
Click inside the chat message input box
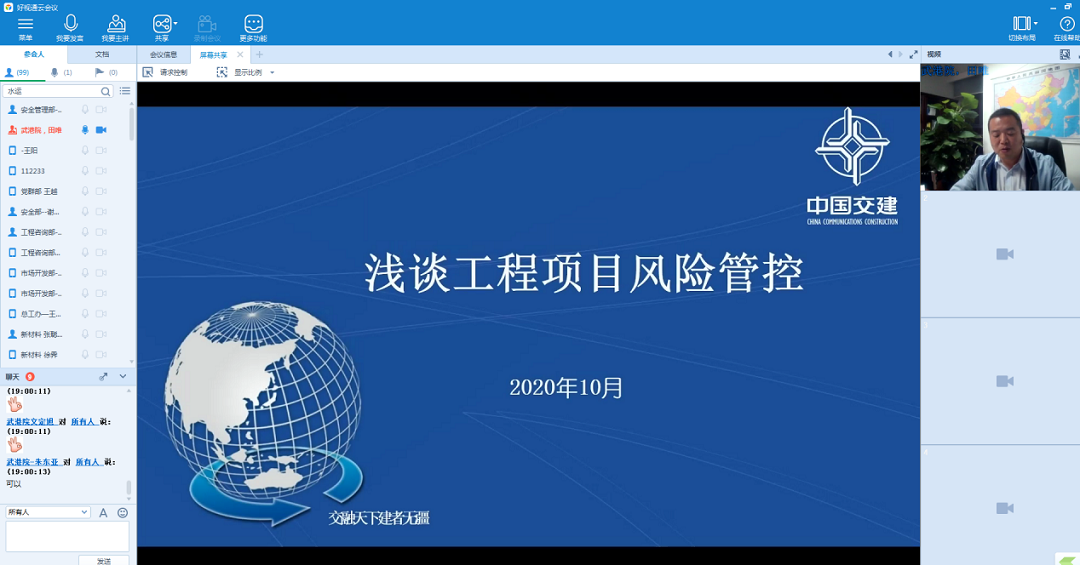click(67, 536)
